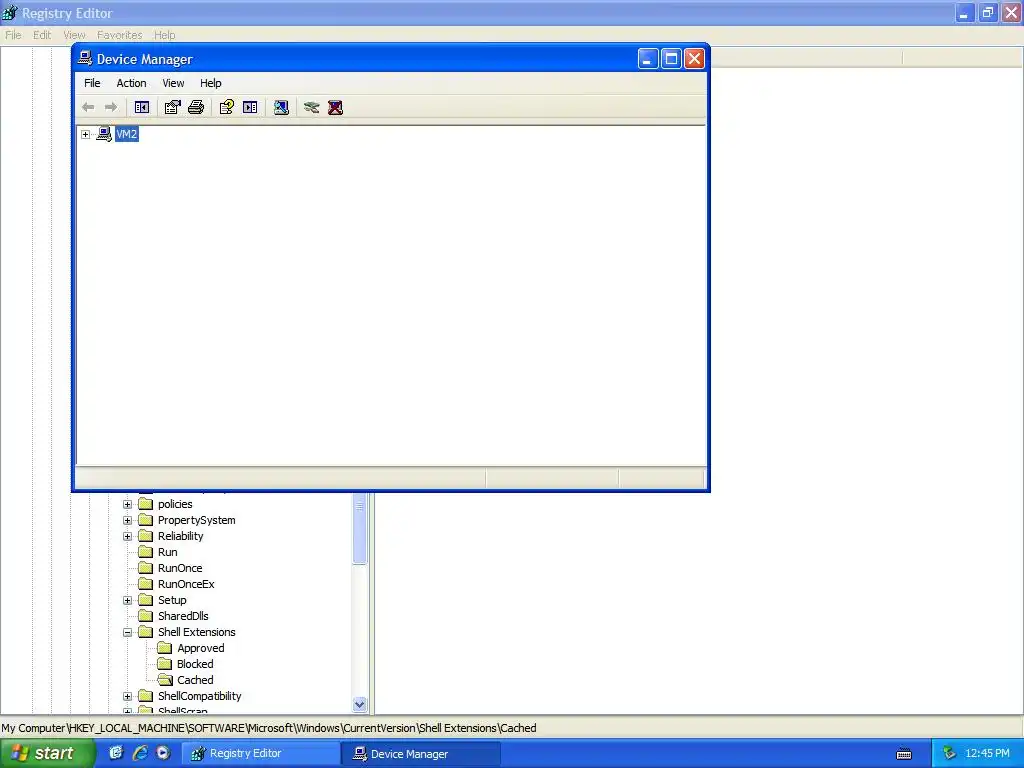Open Registry Editor Edit menu
This screenshot has width=1024, height=768.
tap(42, 35)
